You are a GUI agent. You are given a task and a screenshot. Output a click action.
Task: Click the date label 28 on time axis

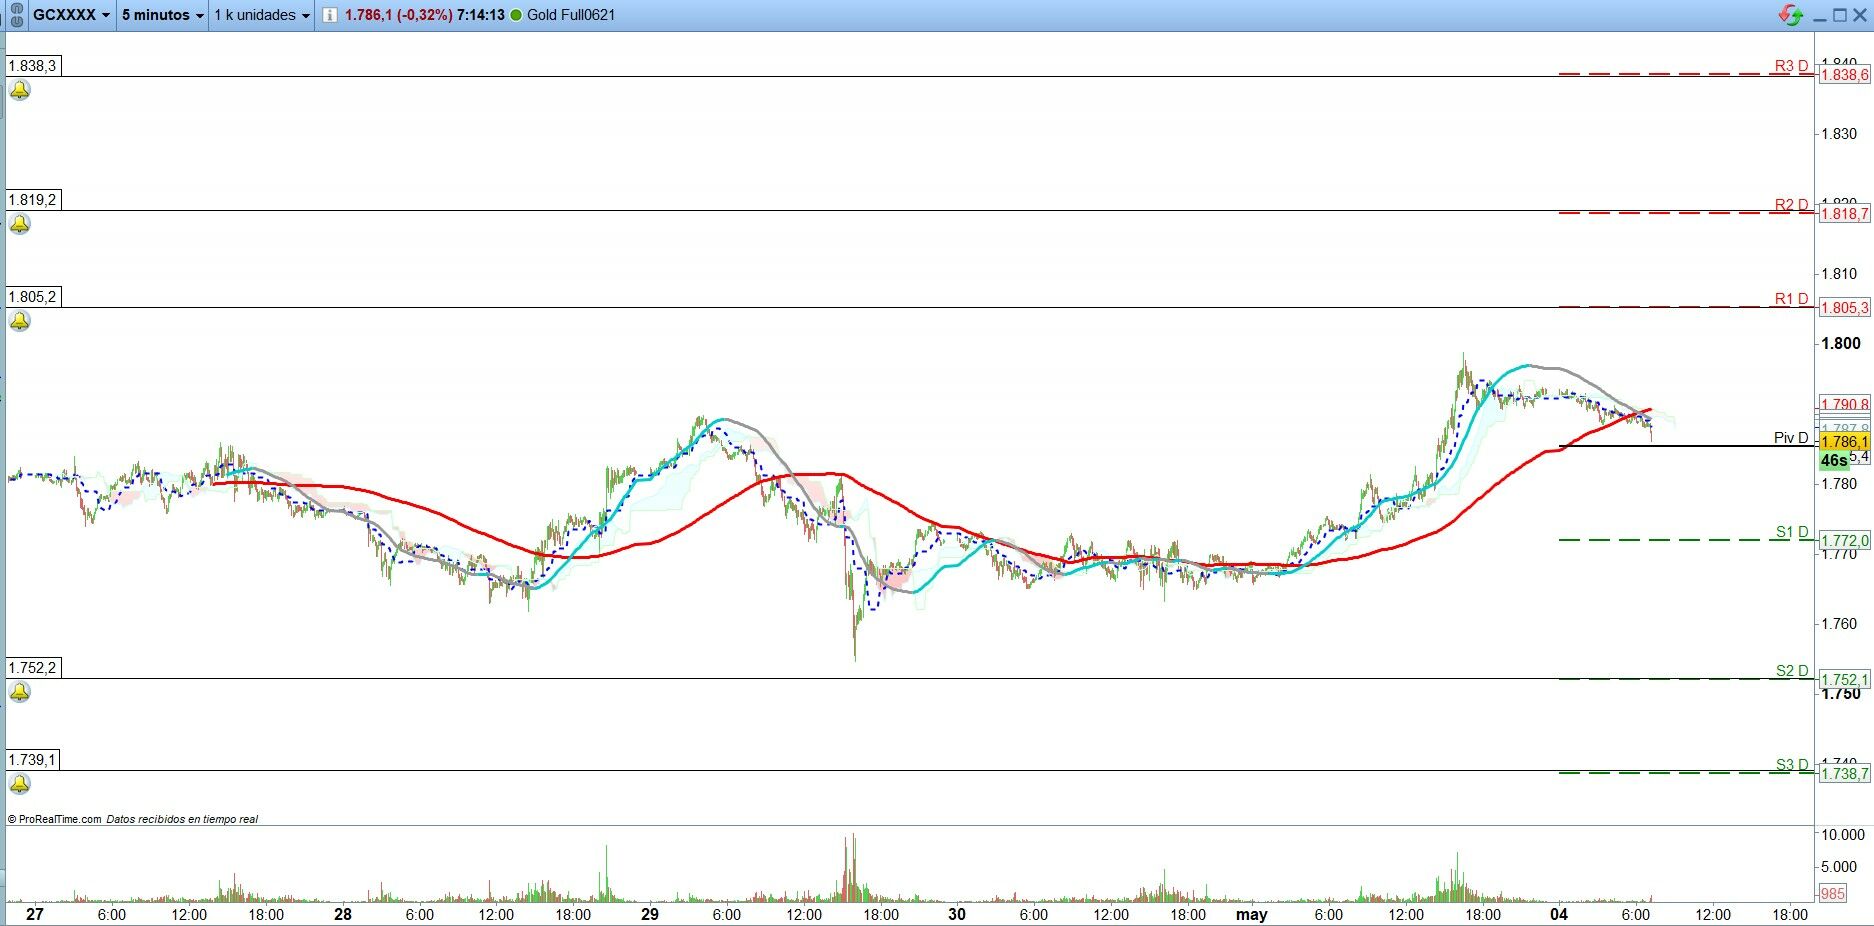click(343, 915)
